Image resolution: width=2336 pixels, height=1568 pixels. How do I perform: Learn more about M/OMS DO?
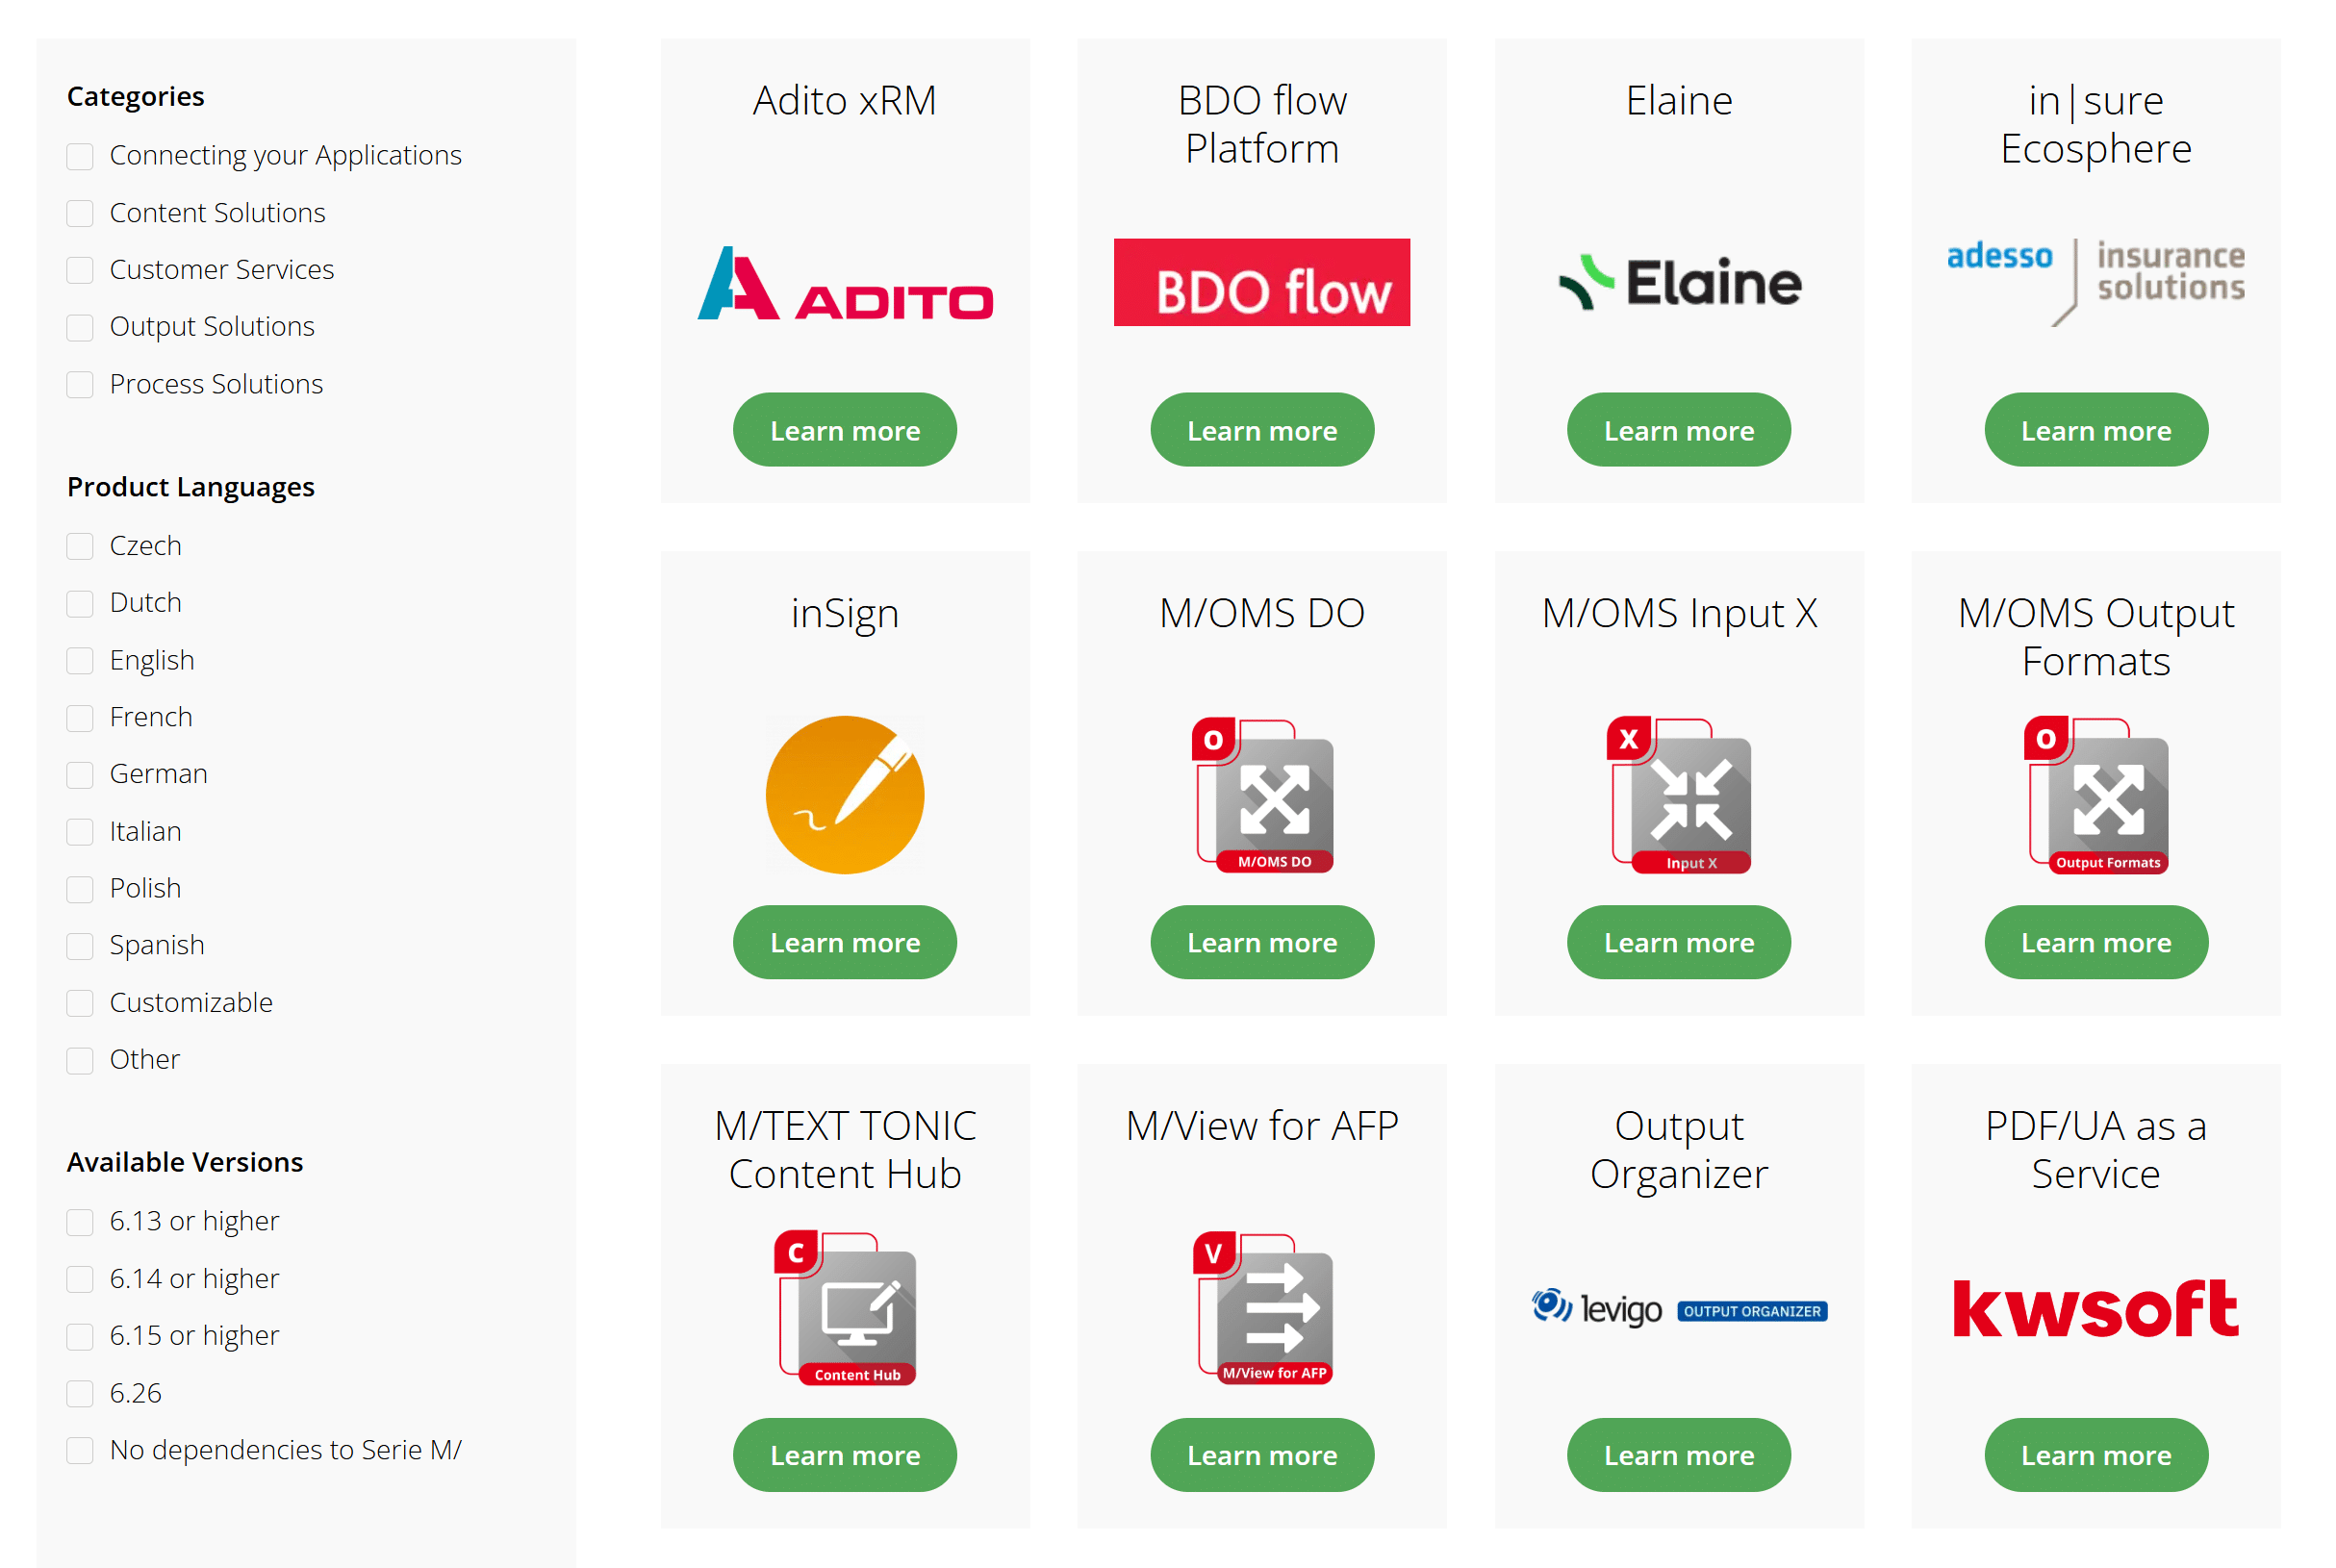1262,942
